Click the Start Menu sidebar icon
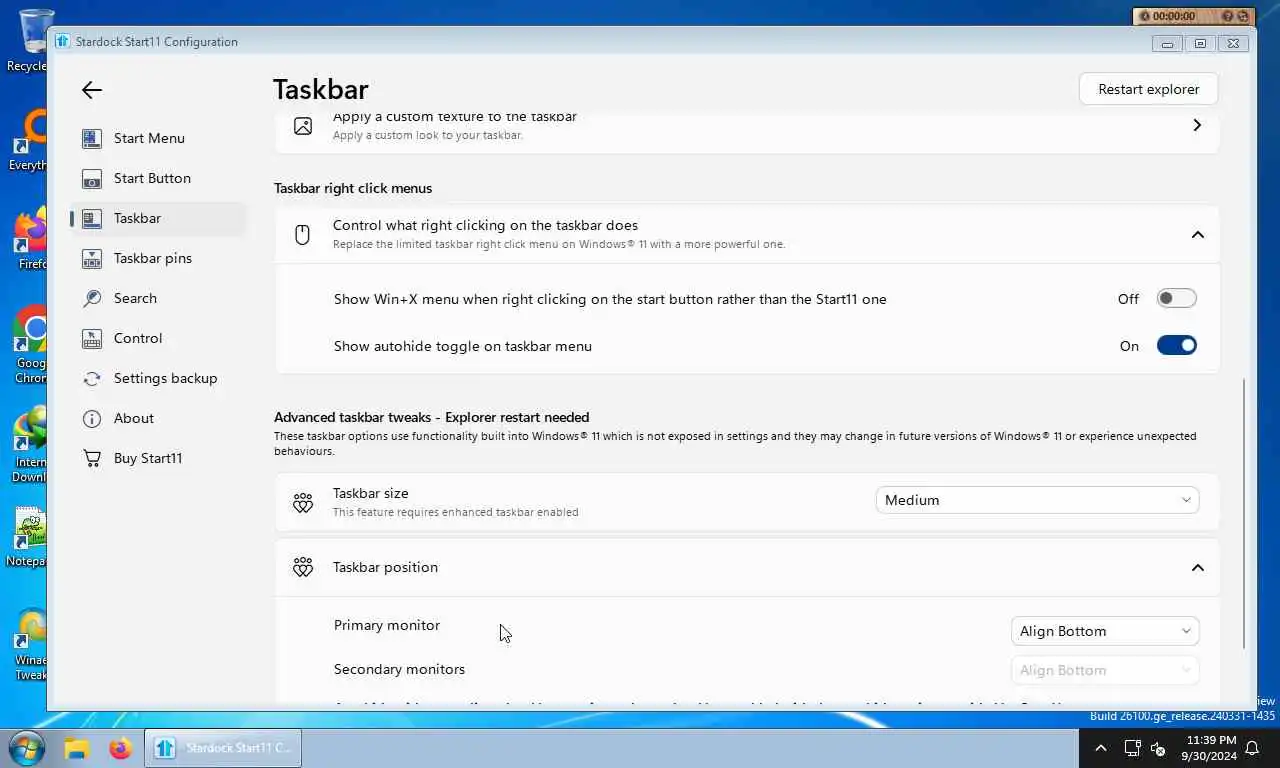Screen dimensions: 1280x768 click(x=92, y=138)
